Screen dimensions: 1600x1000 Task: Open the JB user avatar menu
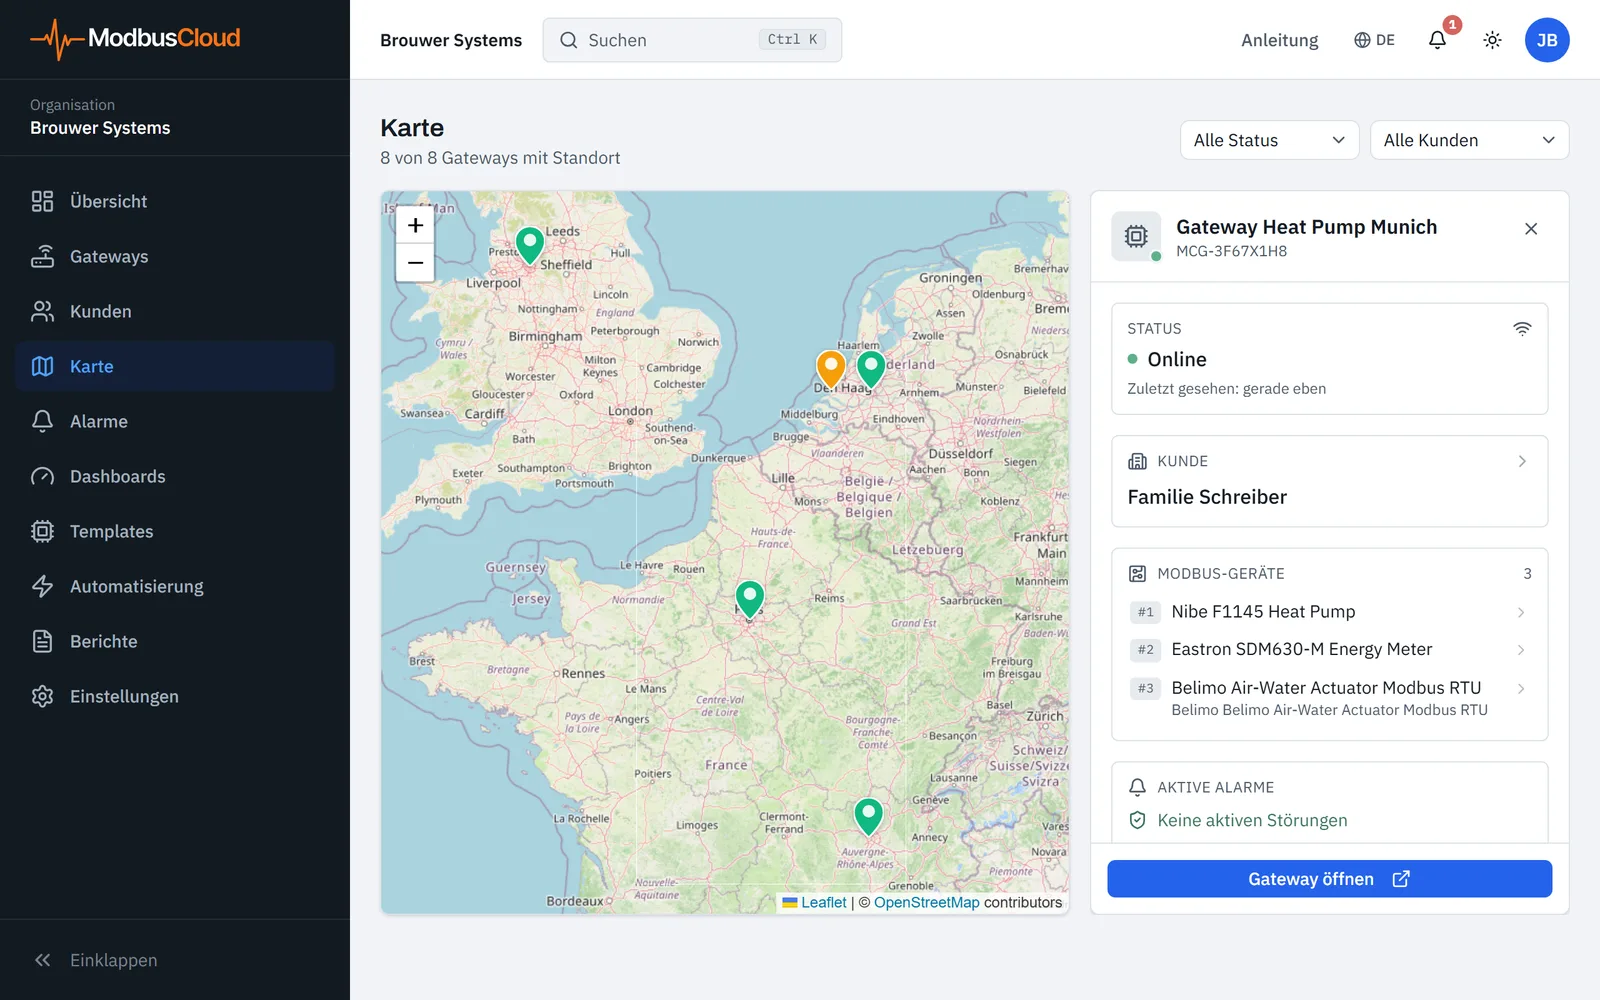1547,40
